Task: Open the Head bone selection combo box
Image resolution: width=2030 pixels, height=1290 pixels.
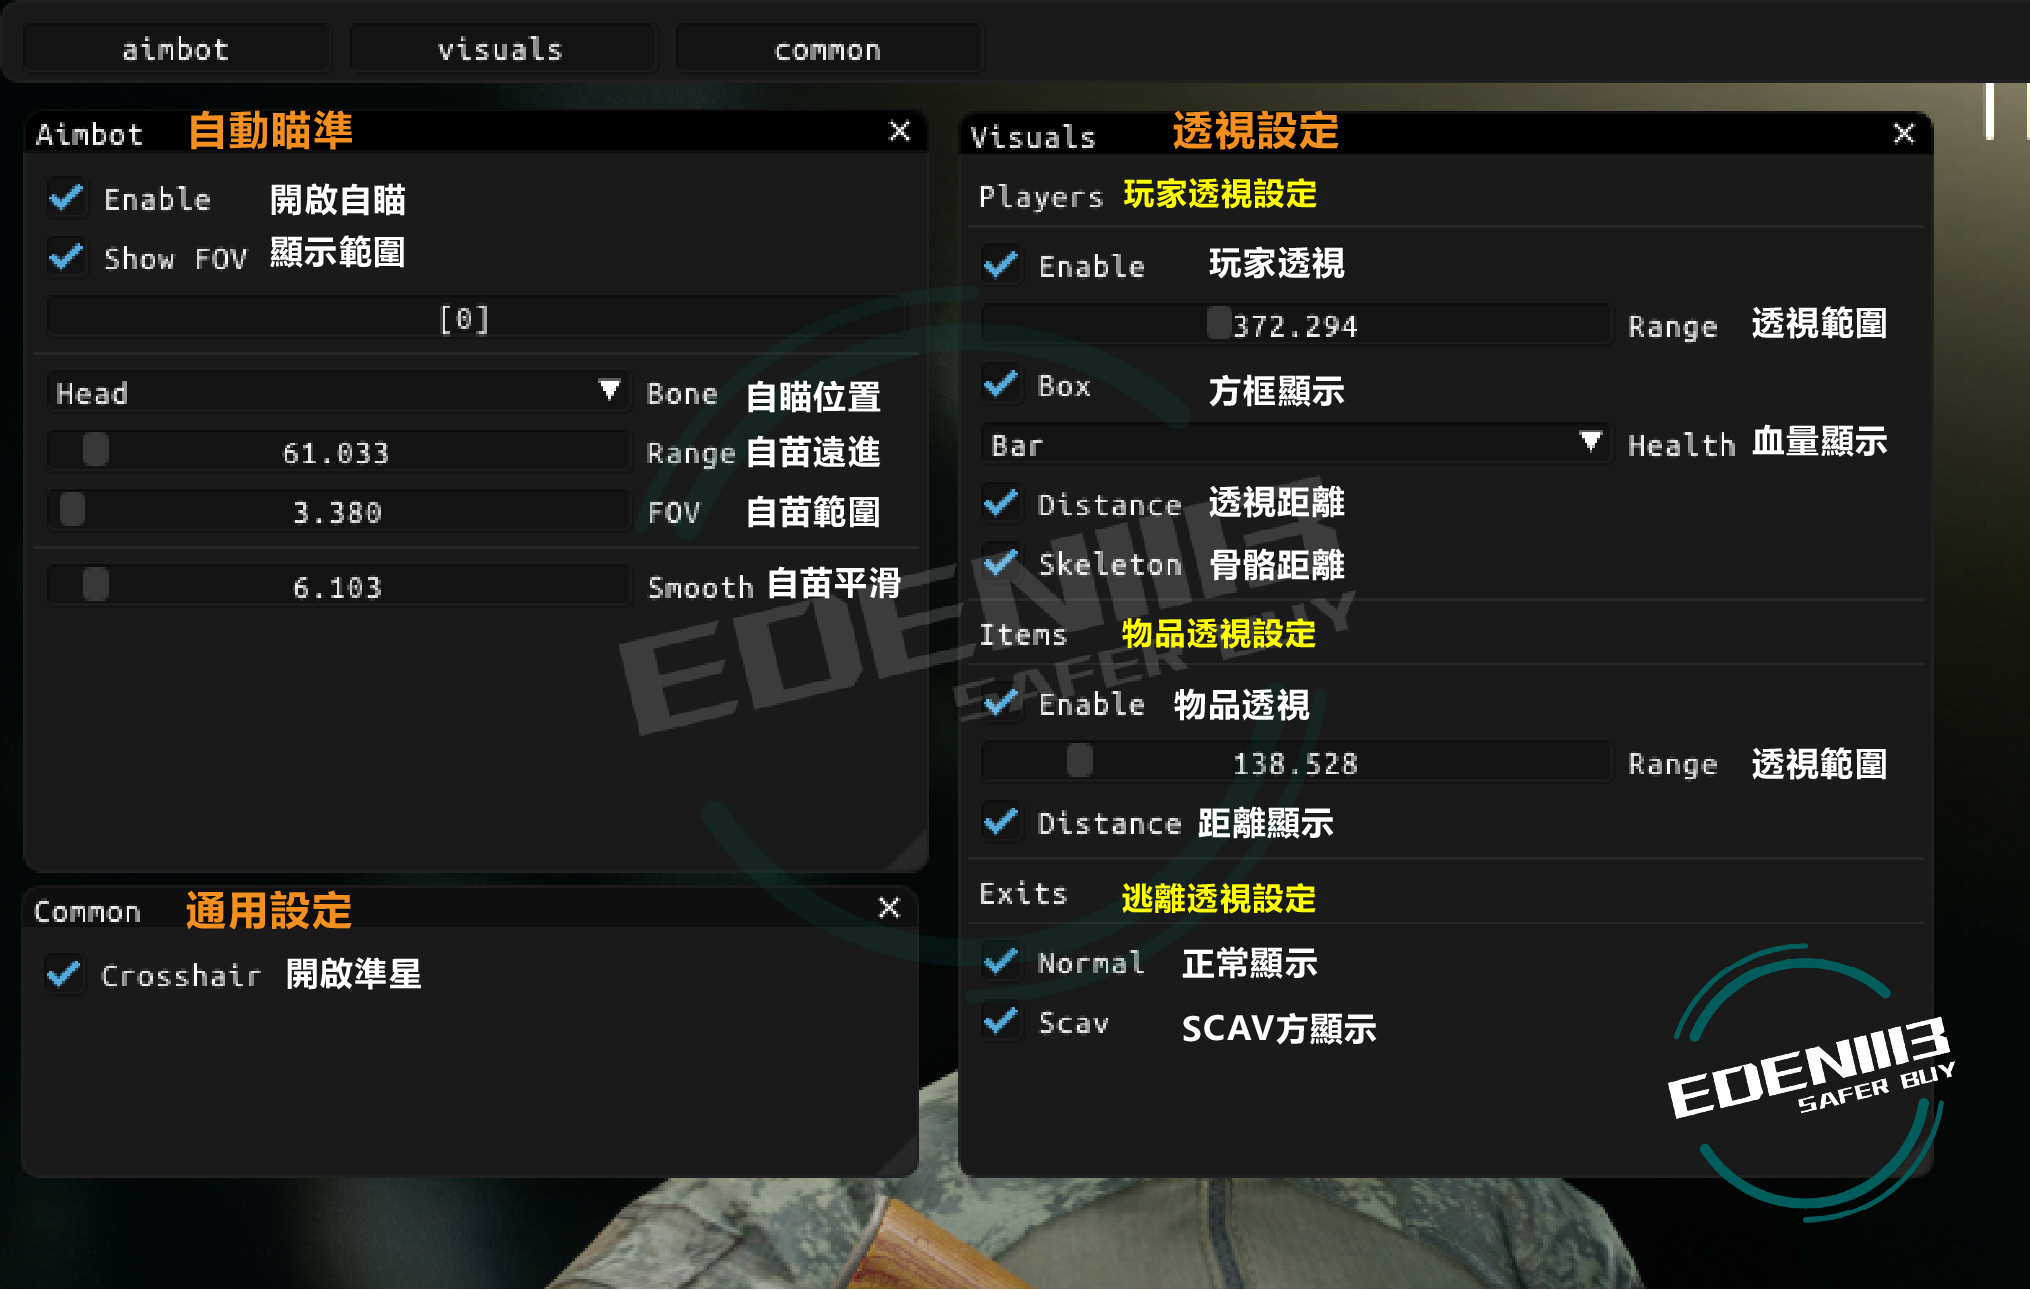Action: click(338, 391)
